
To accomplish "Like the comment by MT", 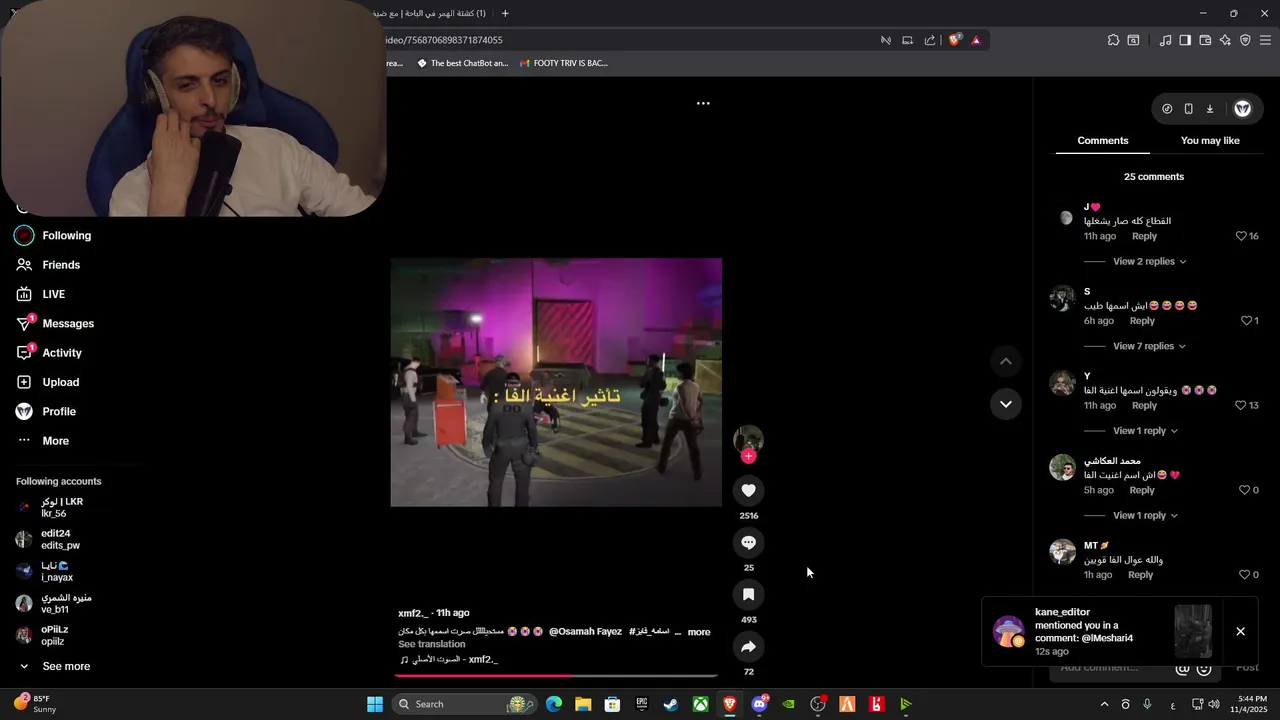I will [1244, 575].
